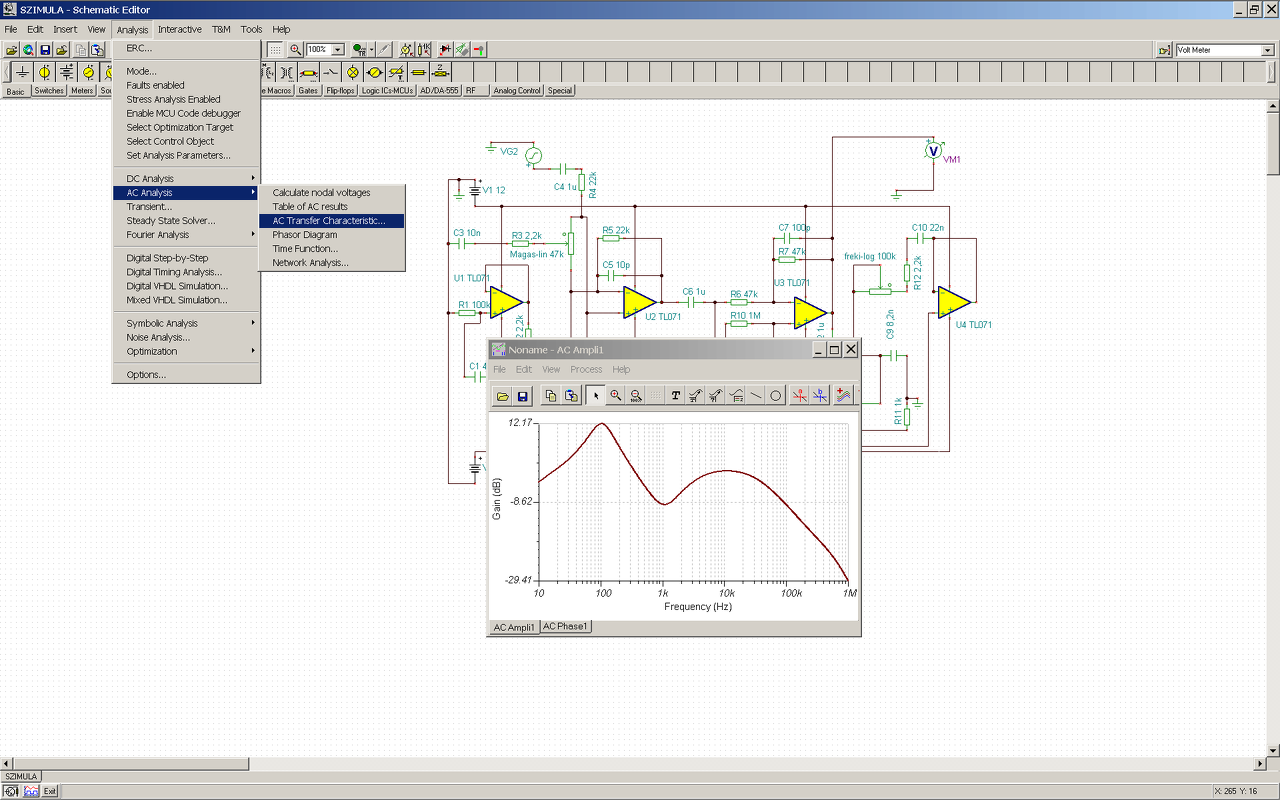
Task: Open the File menu of Schematic Editor
Action: [11, 29]
